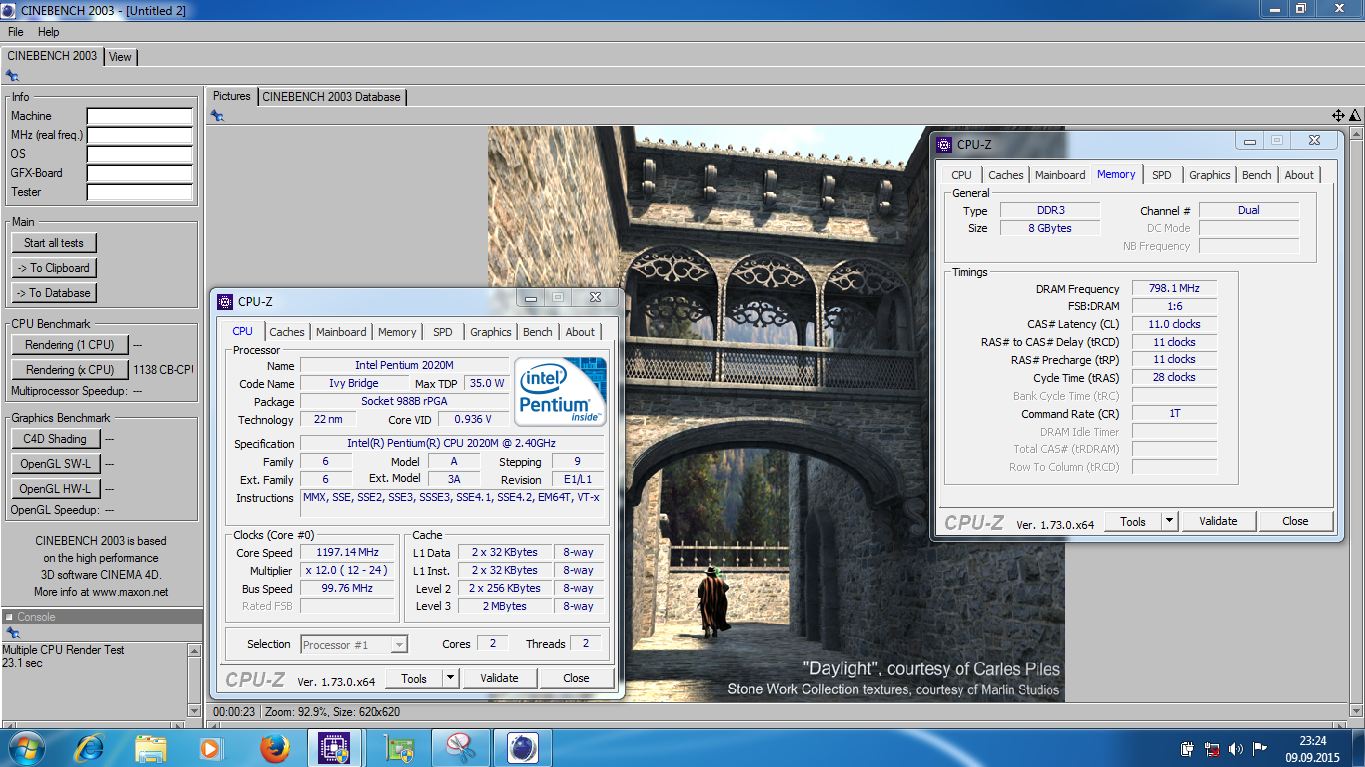Screen dimensions: 1365x767
Task: Click the Close button in CPU-Z Memory window
Action: click(x=1295, y=521)
